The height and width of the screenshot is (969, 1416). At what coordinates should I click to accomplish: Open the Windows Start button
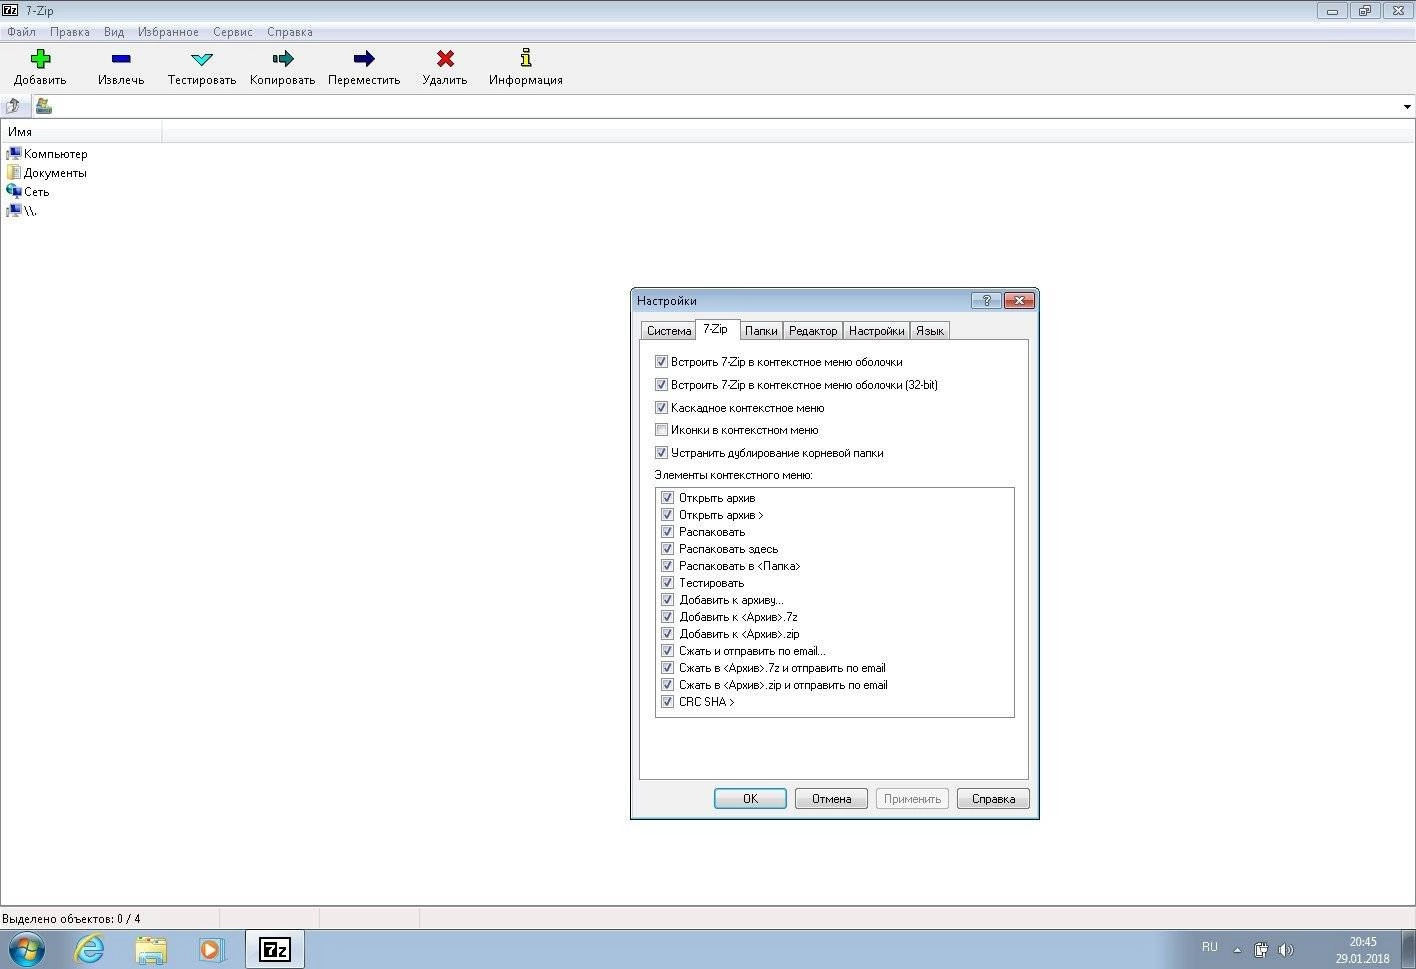point(27,948)
